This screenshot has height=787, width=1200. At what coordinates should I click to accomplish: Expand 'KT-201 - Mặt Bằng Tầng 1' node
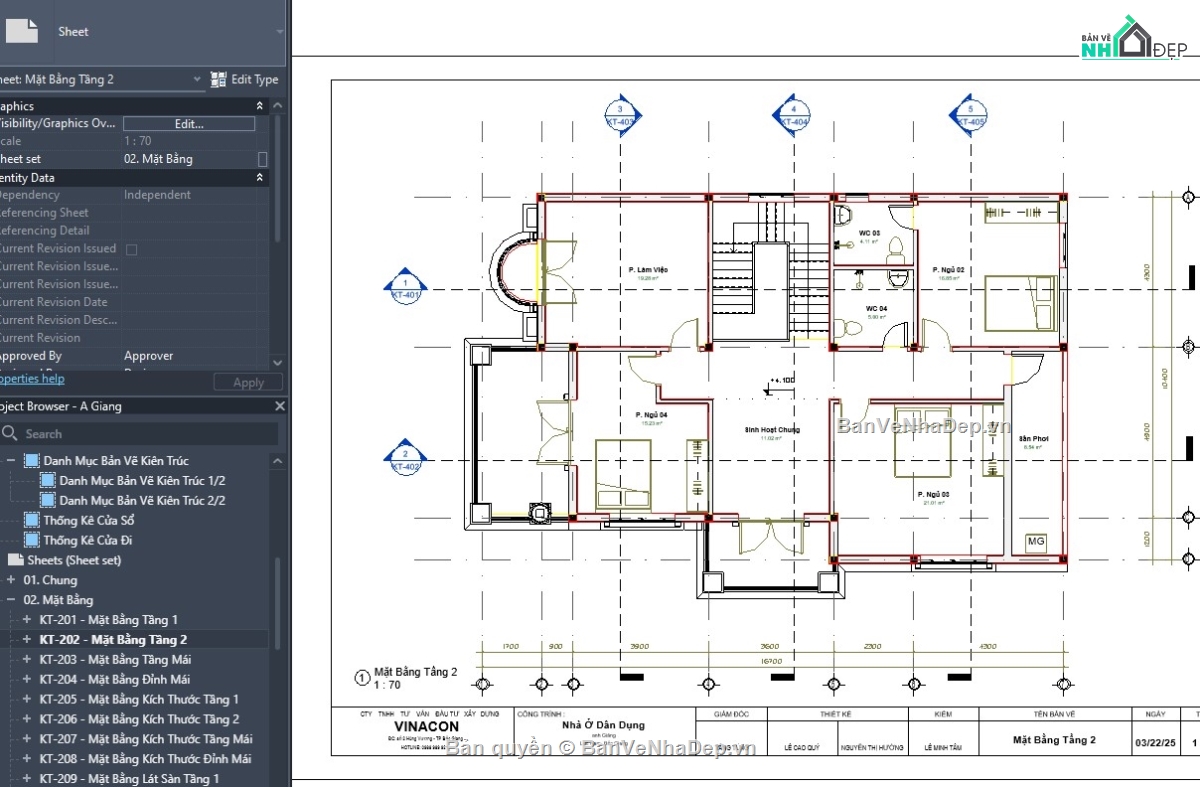[x=27, y=620]
